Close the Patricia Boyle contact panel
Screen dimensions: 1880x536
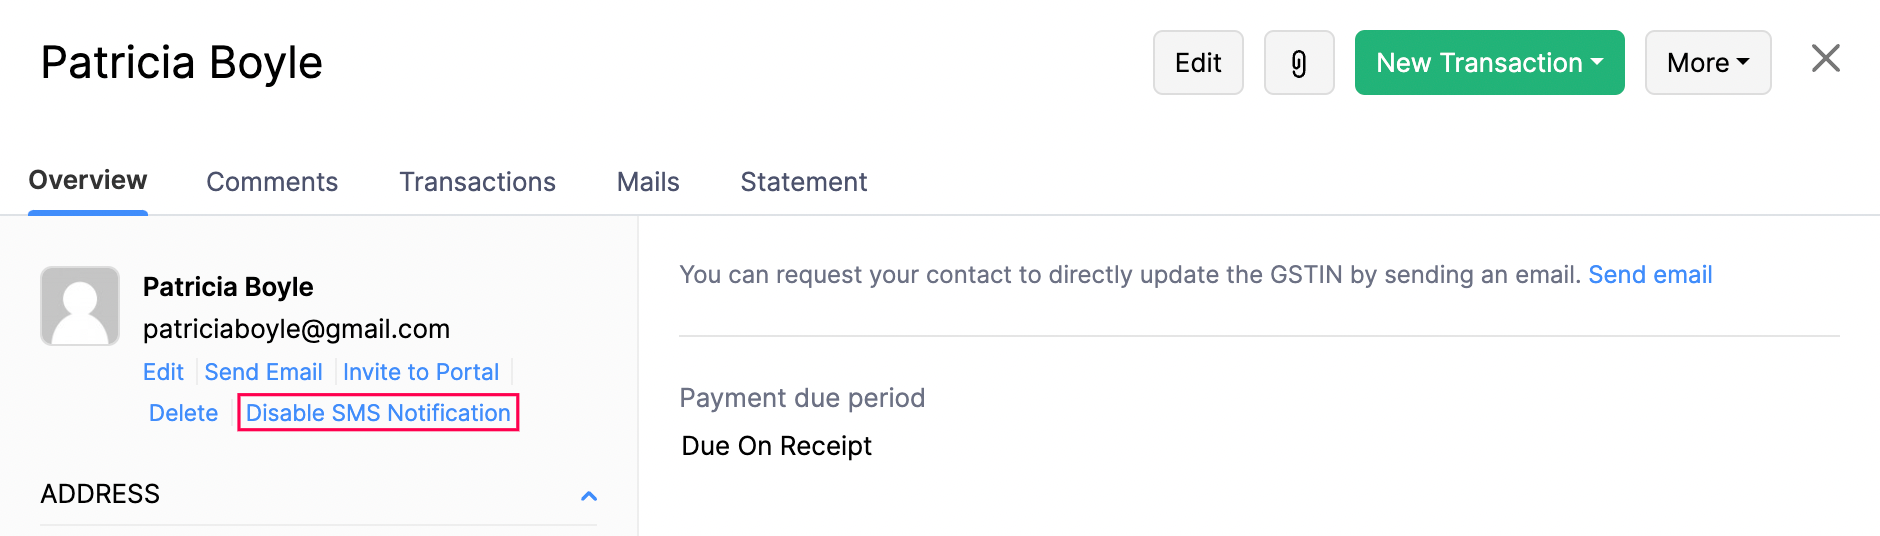click(x=1825, y=59)
